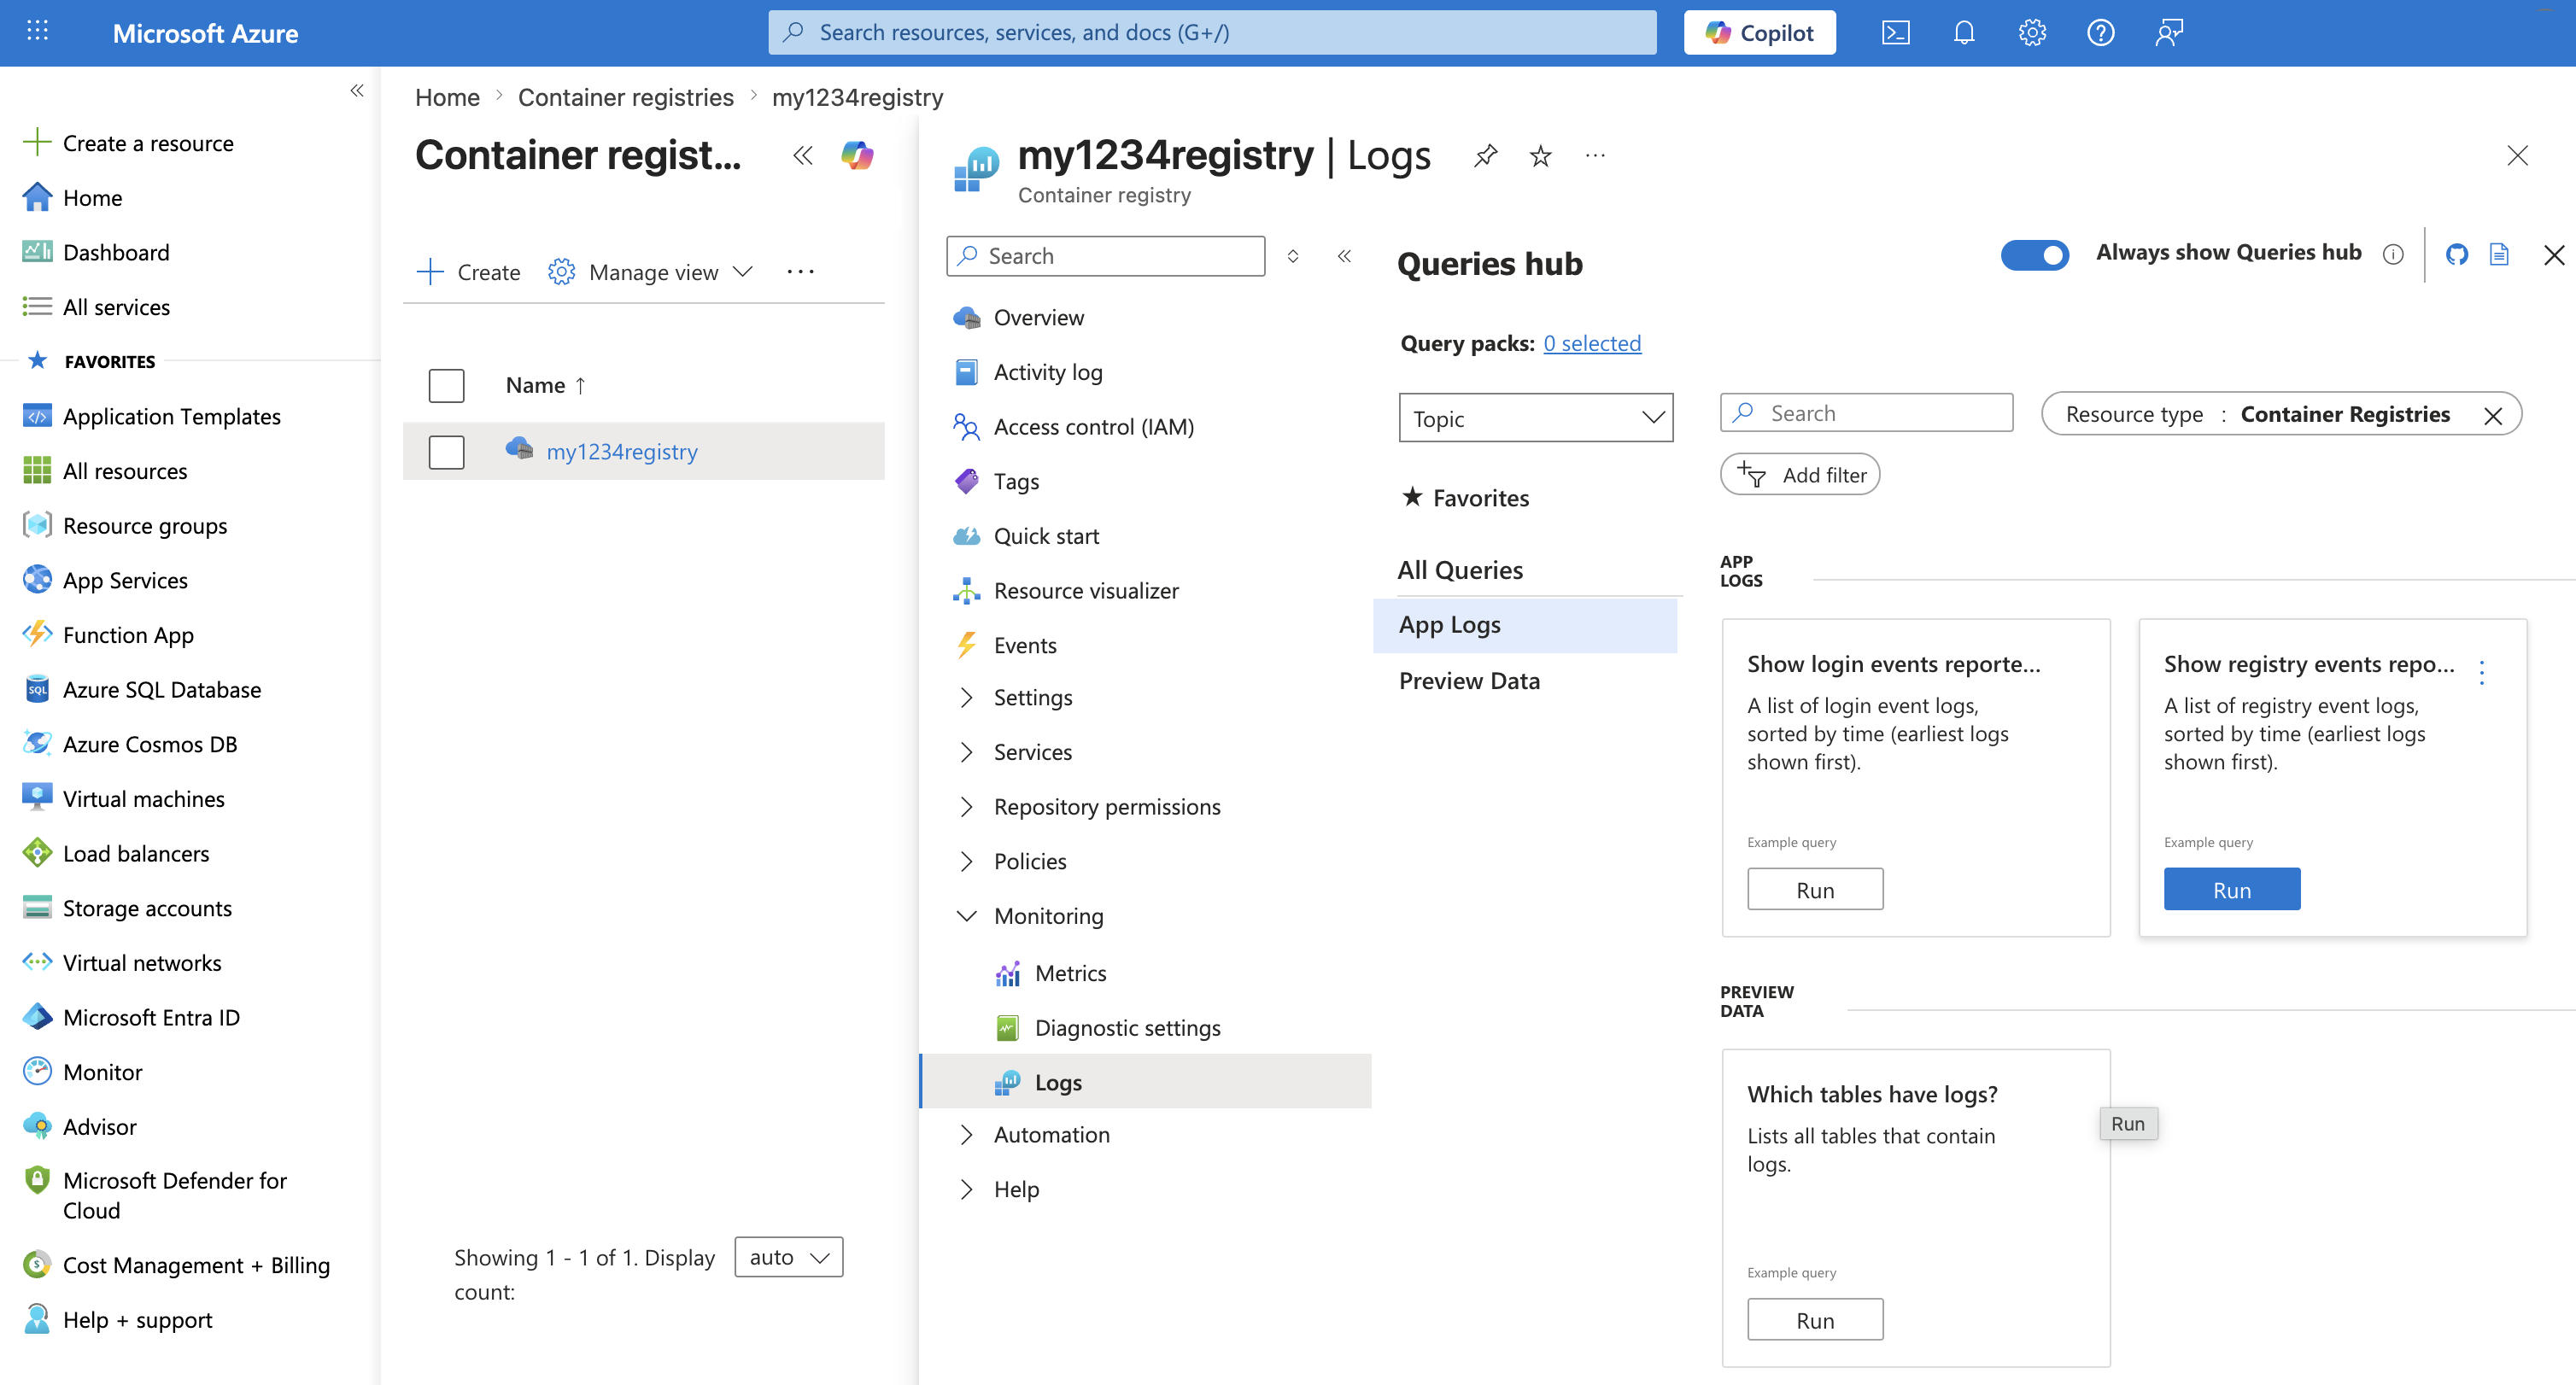Click the global search resources box

(1212, 33)
